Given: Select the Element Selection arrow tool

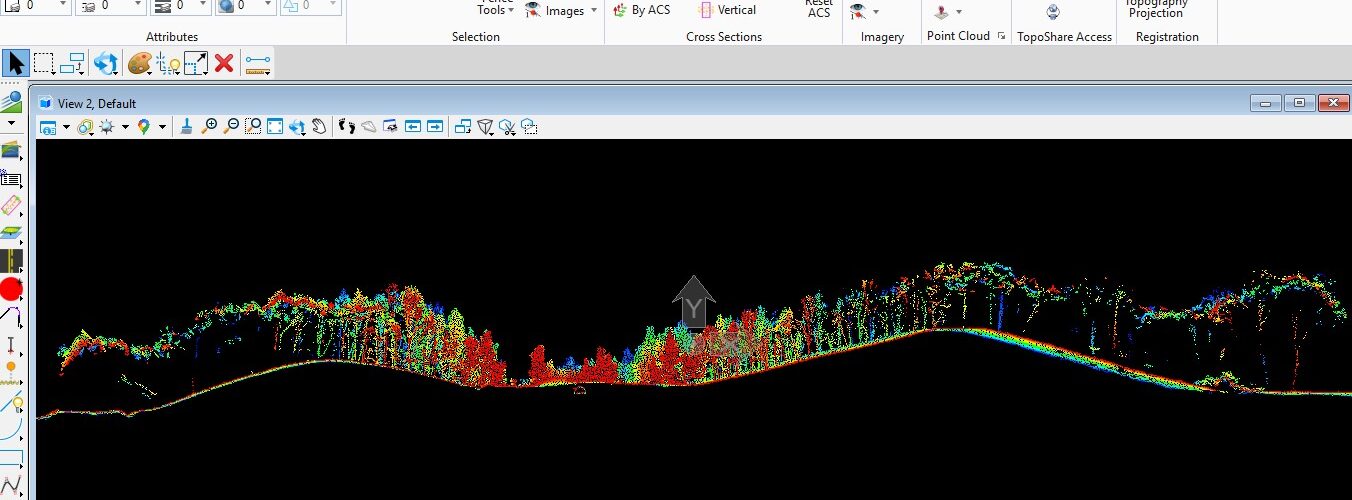Looking at the screenshot, I should 15,63.
